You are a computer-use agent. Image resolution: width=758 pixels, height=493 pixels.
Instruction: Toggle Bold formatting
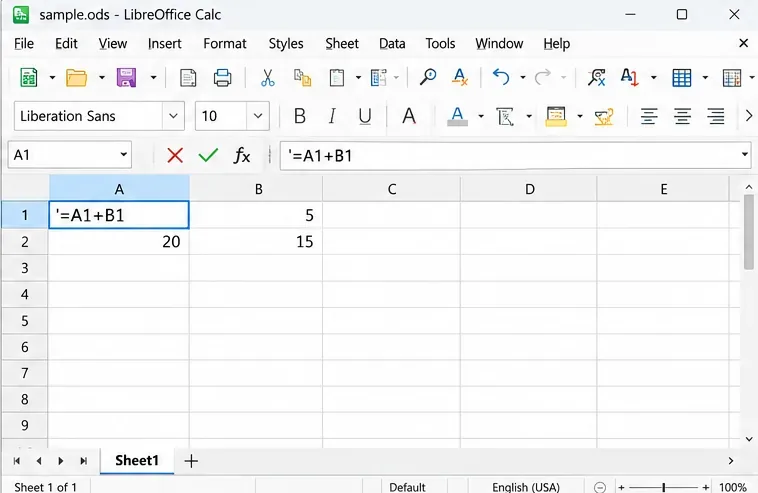[300, 116]
